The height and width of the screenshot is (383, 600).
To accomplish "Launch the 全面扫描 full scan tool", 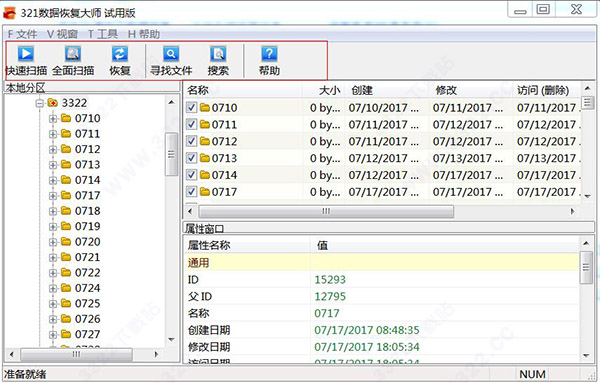I will (73, 60).
